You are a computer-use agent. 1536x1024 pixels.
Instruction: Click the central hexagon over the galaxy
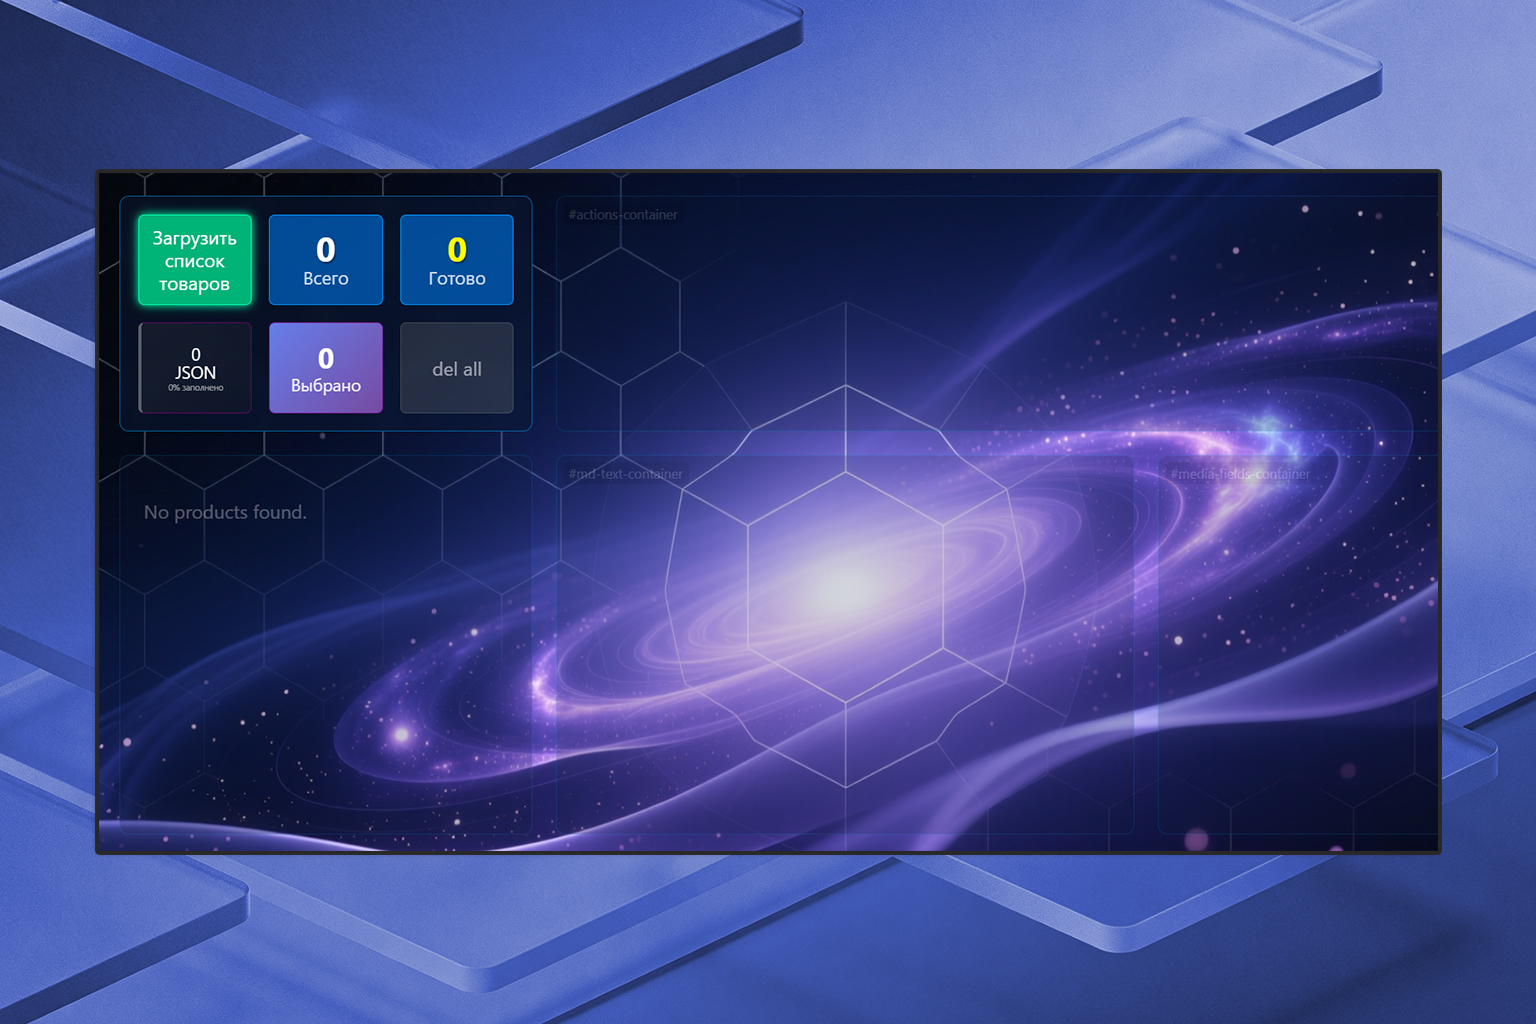(846, 585)
